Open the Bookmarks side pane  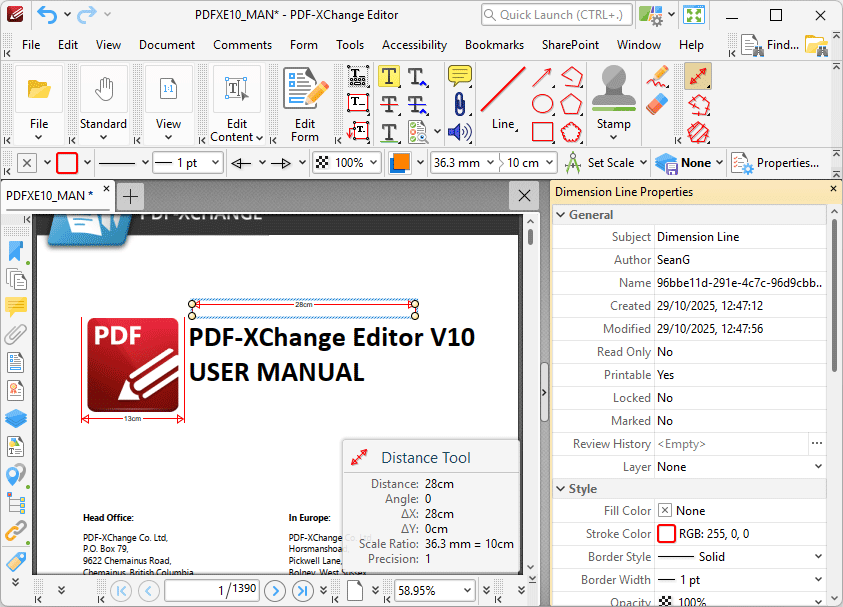pos(16,251)
